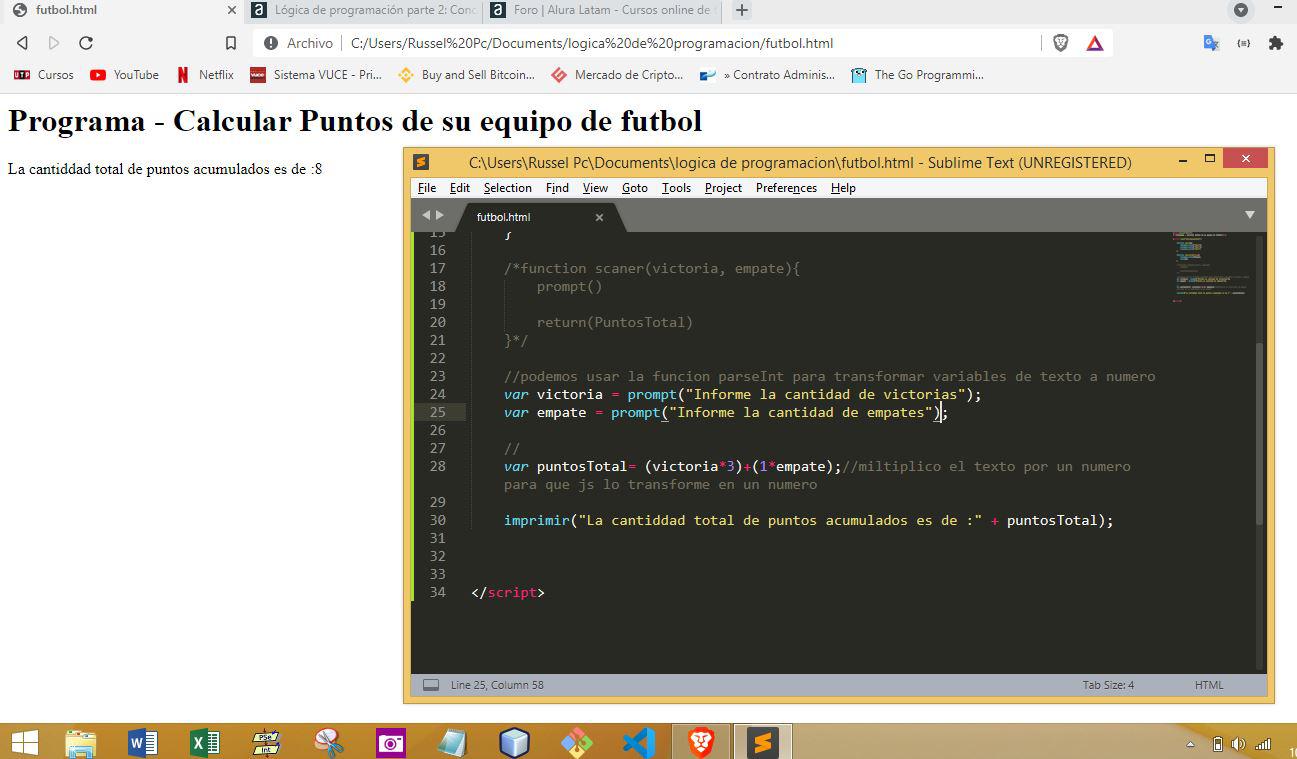The image size is (1297, 759).
Task: Open the curly-braces extension icon
Action: pos(1243,43)
